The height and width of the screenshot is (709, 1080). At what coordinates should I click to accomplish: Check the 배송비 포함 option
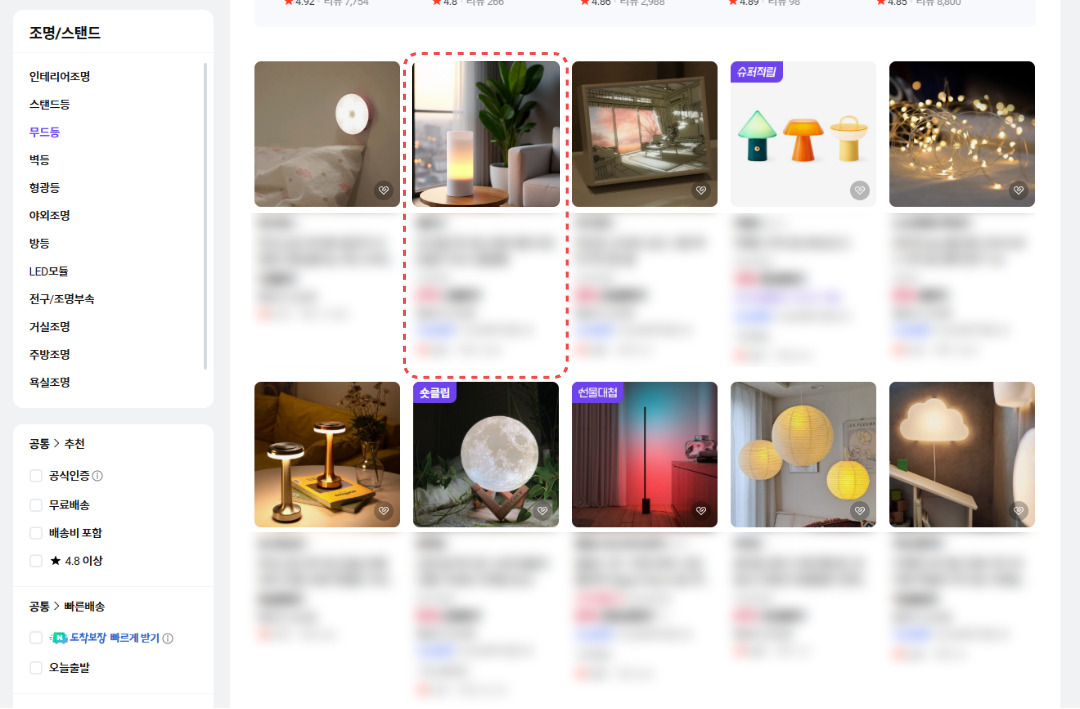tap(36, 533)
